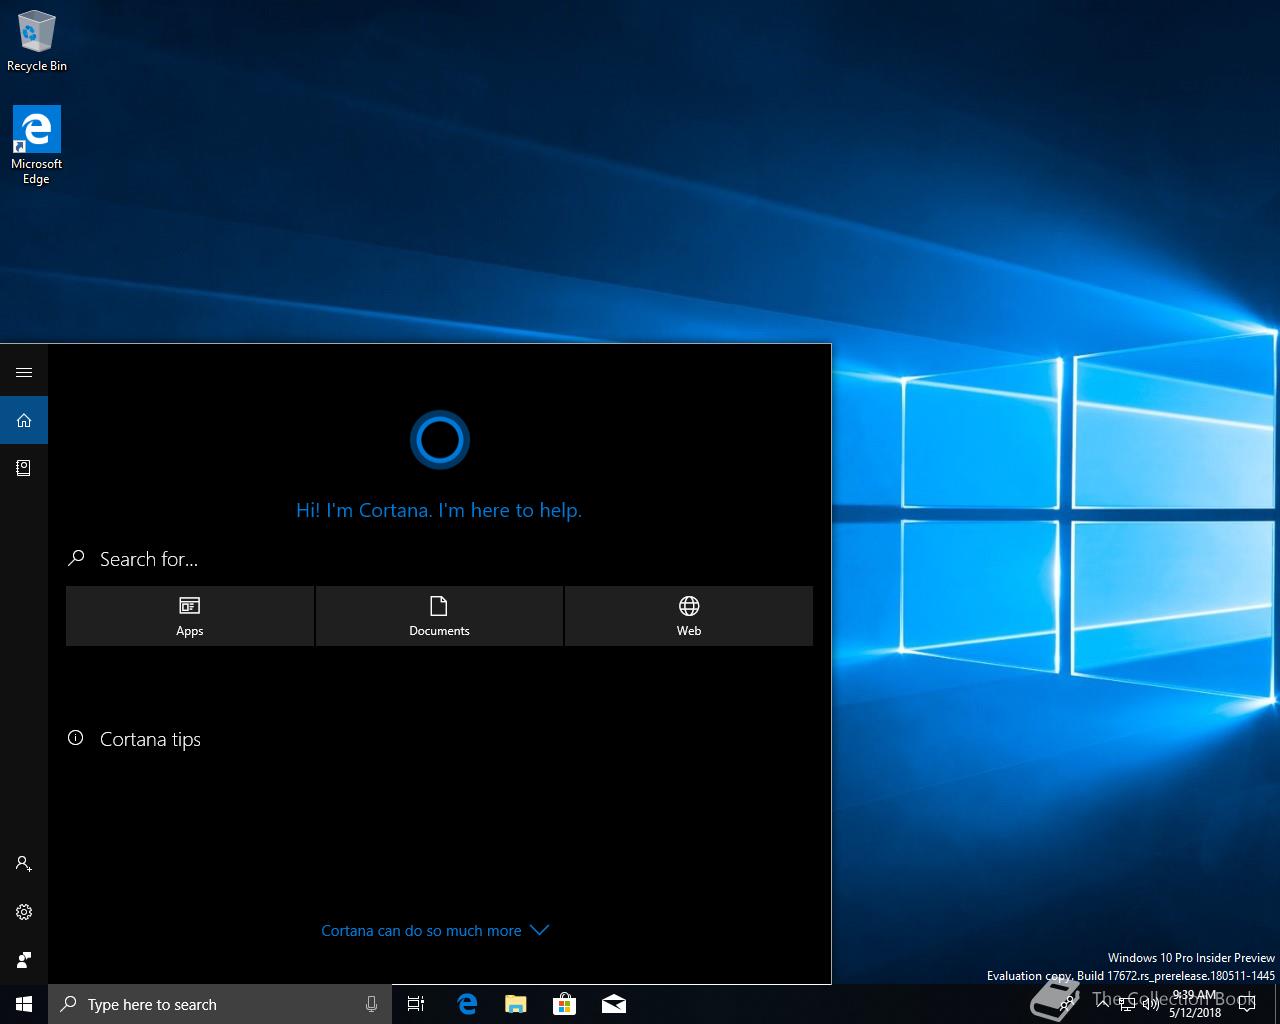Select Microsoft Edge desktop shortcut
The image size is (1280, 1024).
[x=37, y=146]
